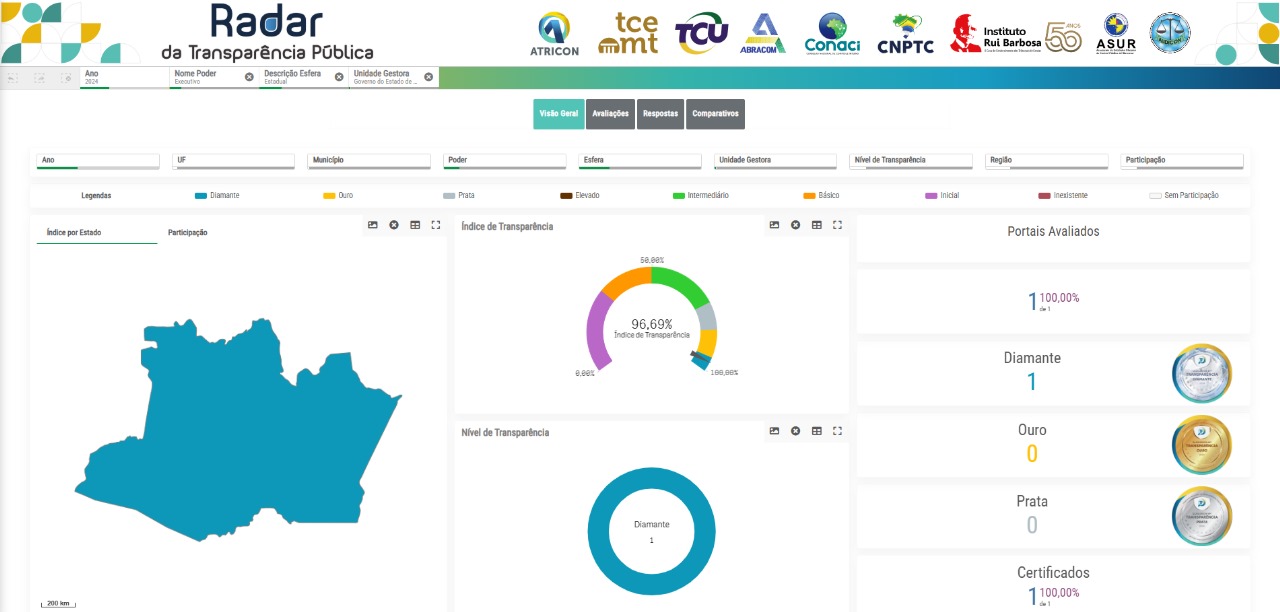Show the state map panel as table
1280x612 pixels.
pos(414,225)
